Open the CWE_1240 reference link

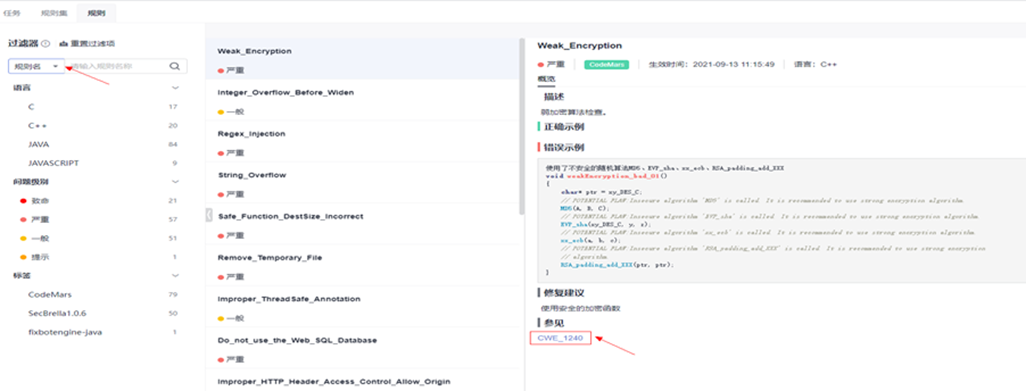(560, 338)
